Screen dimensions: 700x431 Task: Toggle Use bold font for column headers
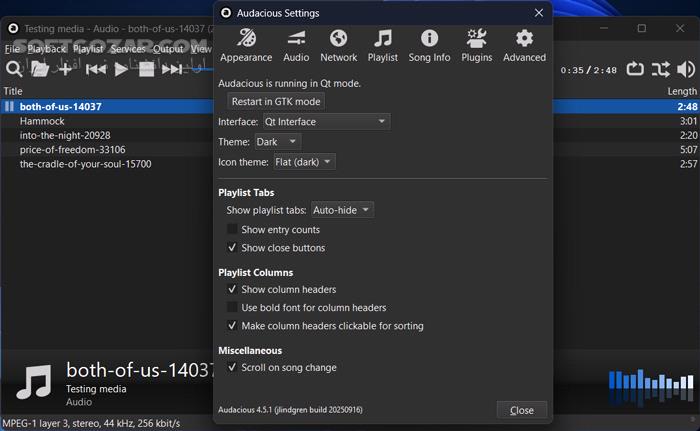coord(233,308)
